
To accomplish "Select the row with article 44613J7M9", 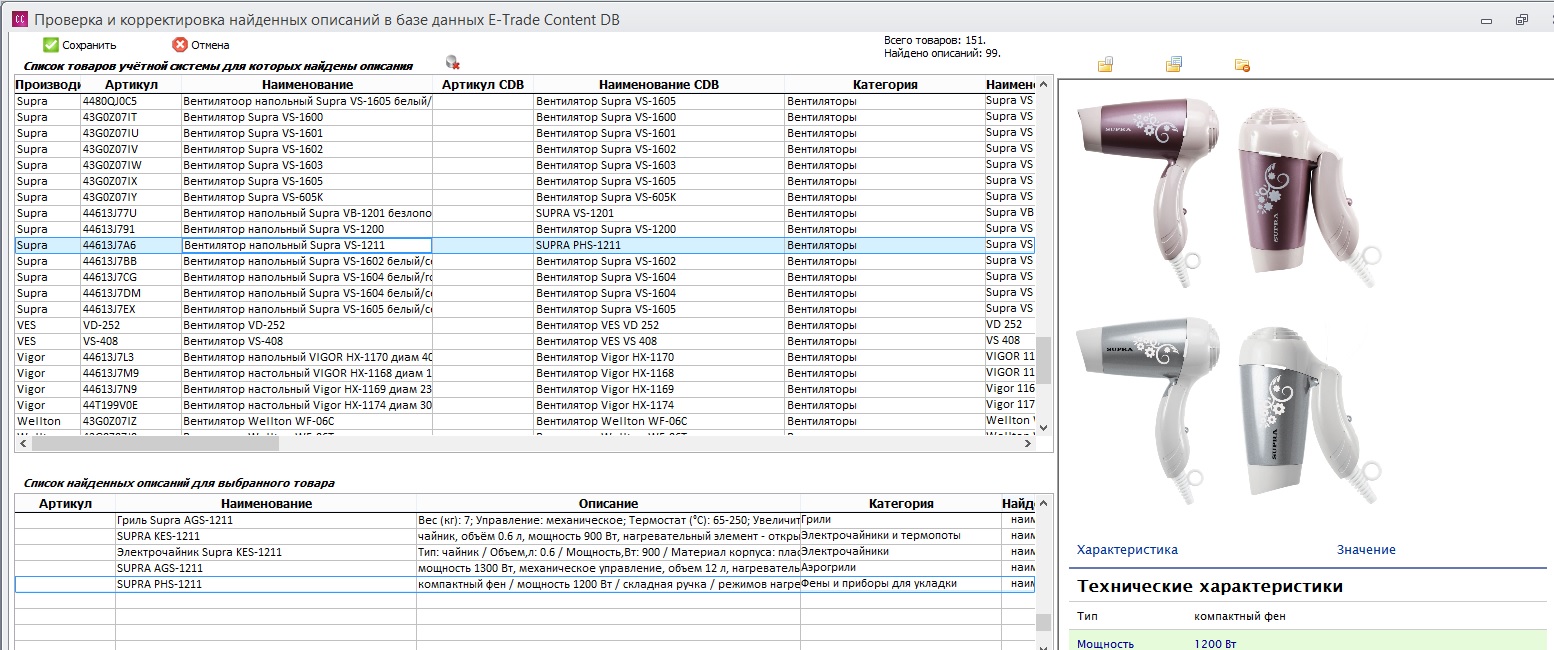I will (x=525, y=373).
